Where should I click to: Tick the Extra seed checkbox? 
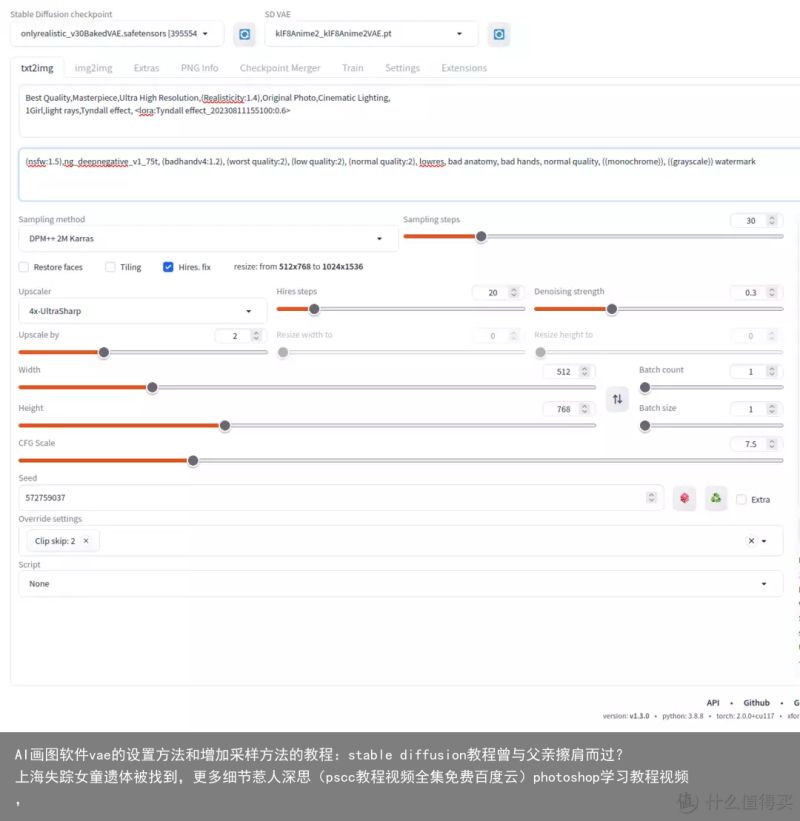741,500
